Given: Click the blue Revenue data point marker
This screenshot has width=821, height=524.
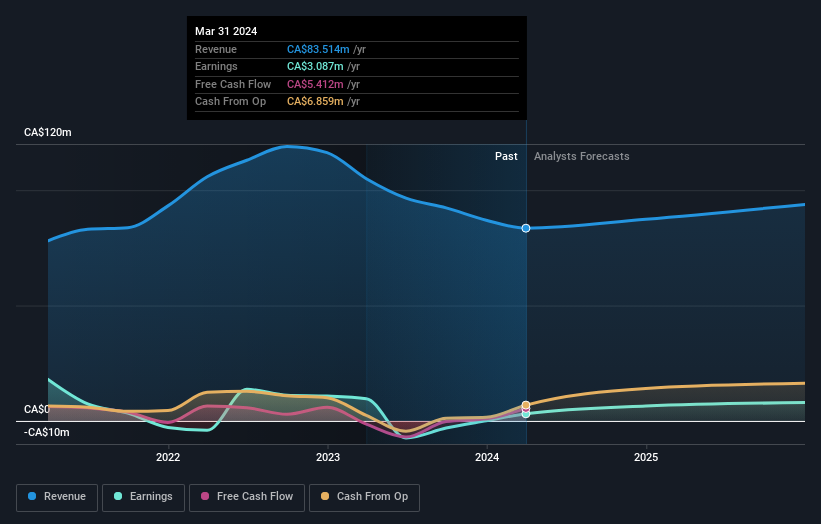Looking at the screenshot, I should click(x=526, y=228).
